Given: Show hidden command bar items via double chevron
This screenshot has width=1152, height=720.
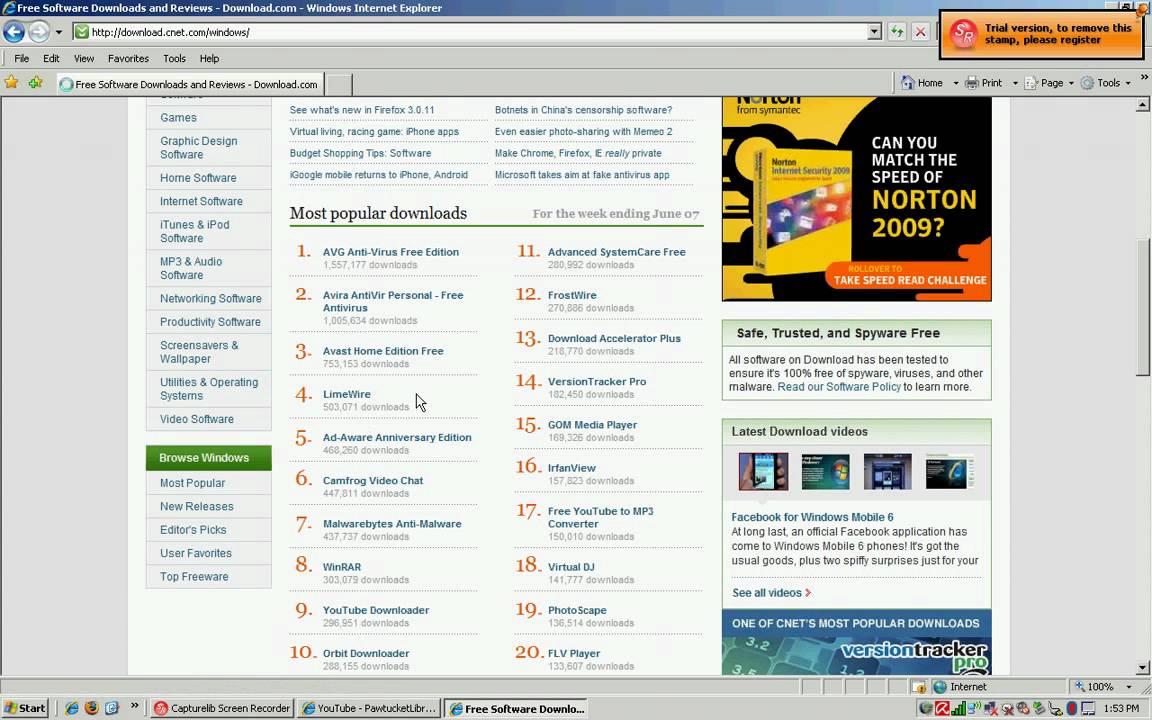Looking at the screenshot, I should coord(1143,78).
